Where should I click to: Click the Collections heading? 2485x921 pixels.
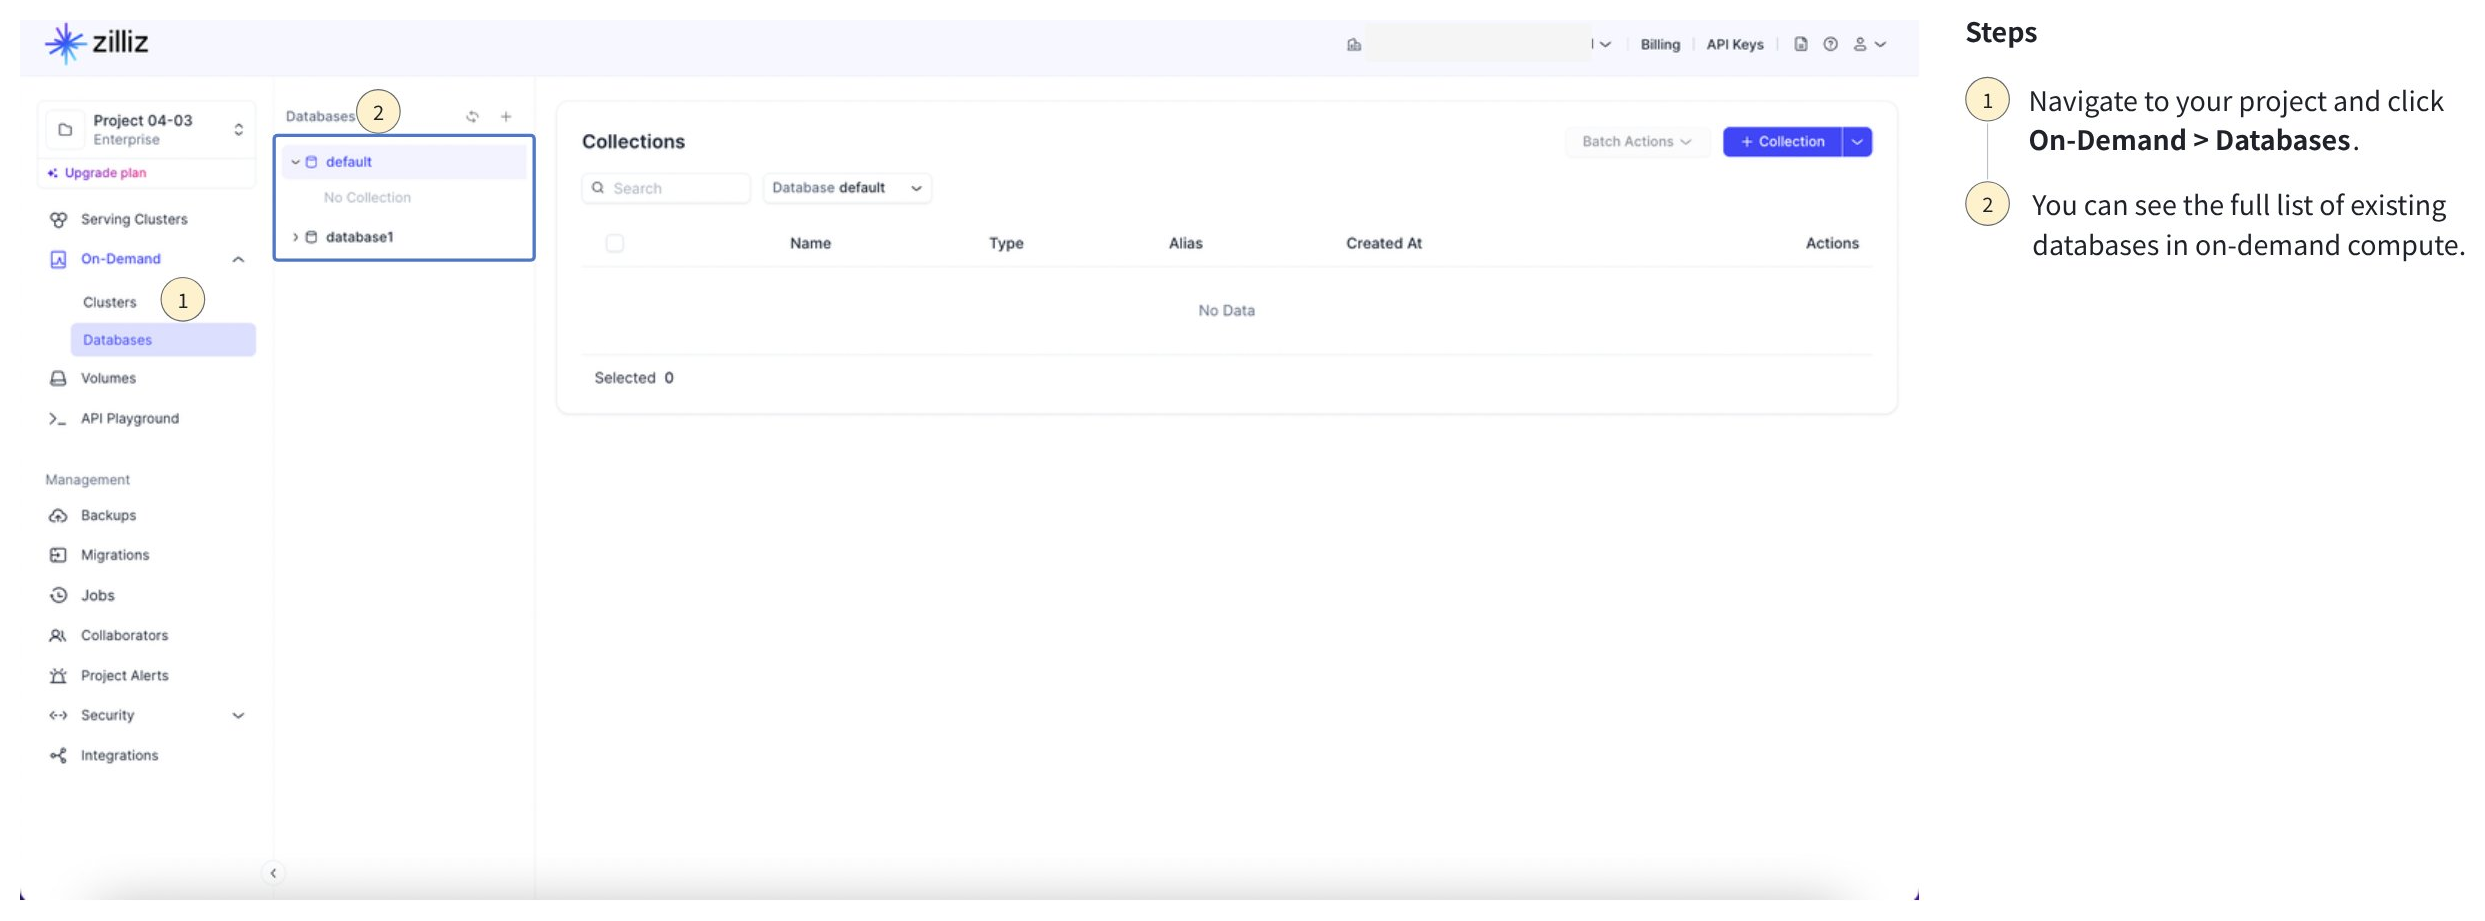coord(633,142)
